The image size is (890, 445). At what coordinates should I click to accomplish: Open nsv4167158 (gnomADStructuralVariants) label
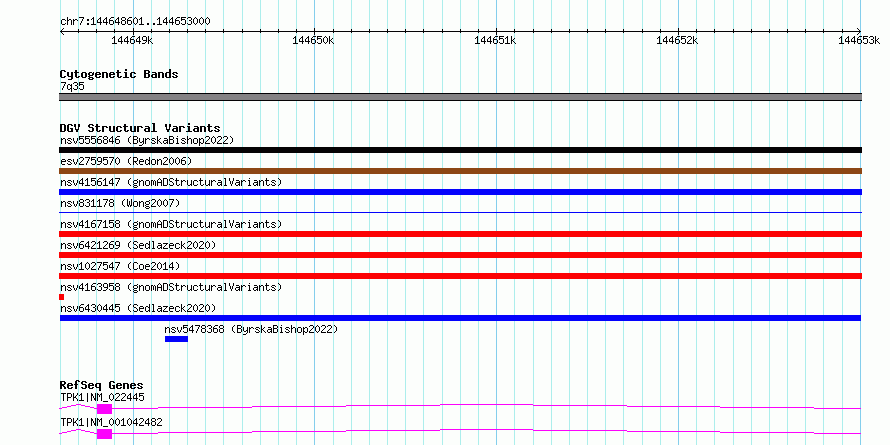pyautogui.click(x=171, y=224)
